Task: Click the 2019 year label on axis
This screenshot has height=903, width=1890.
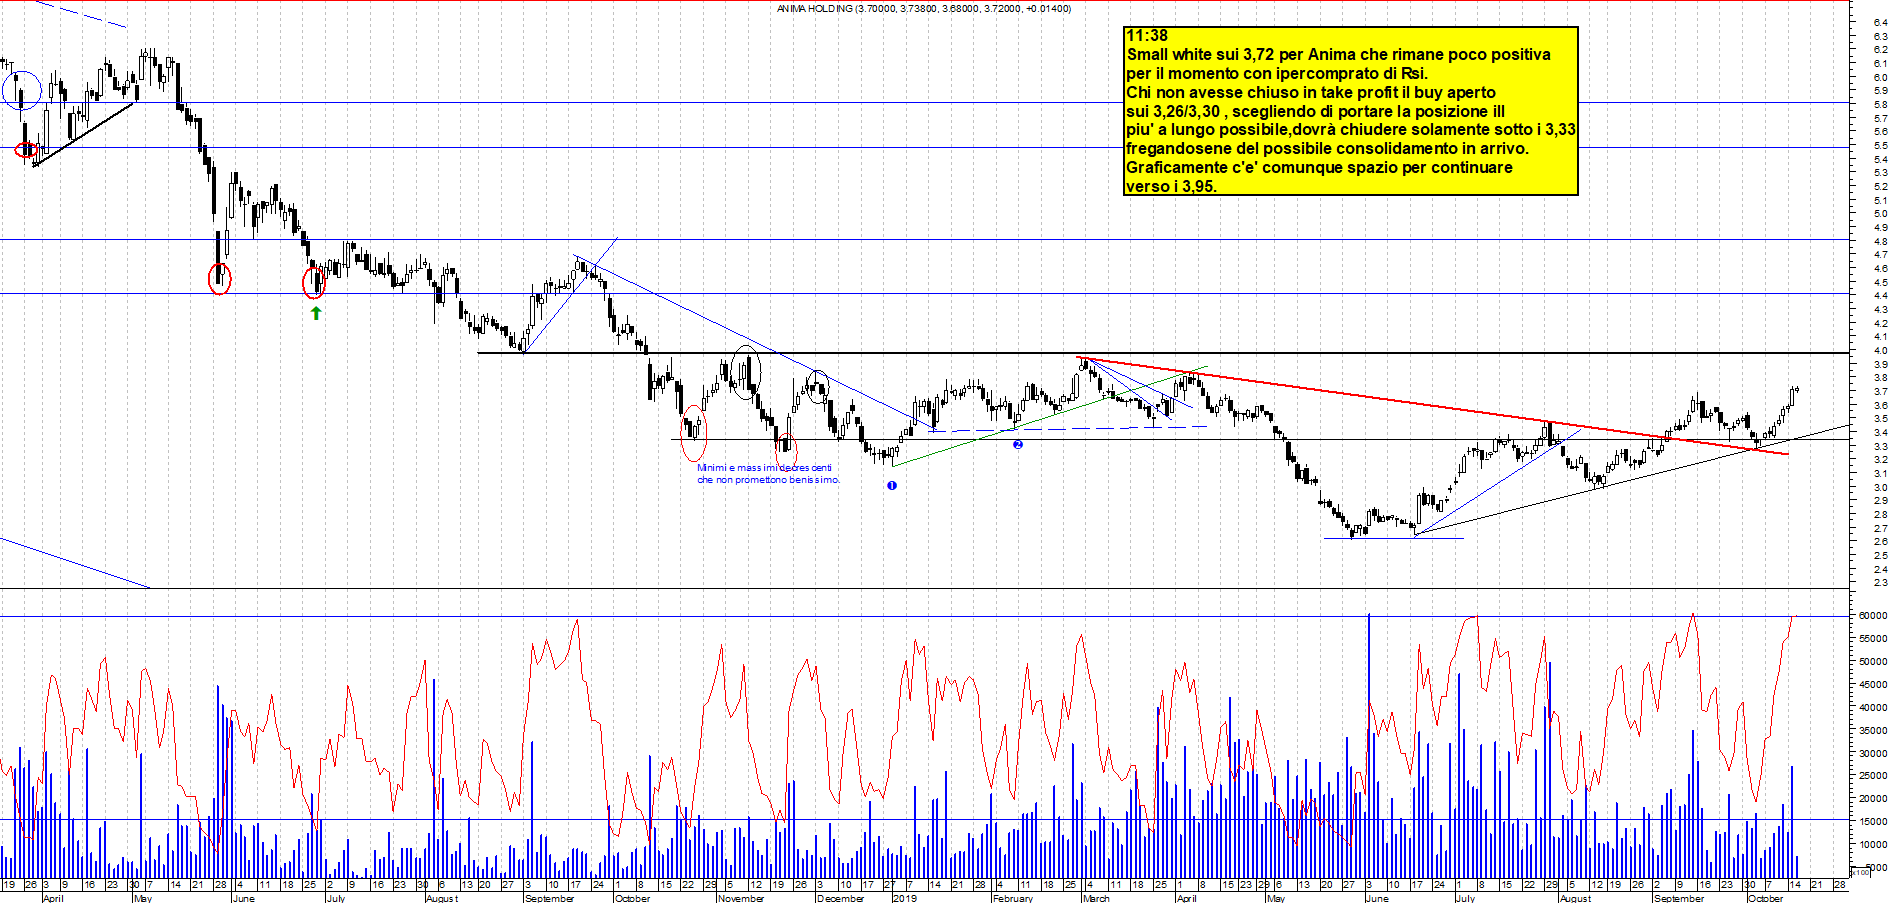Action: coord(904,898)
